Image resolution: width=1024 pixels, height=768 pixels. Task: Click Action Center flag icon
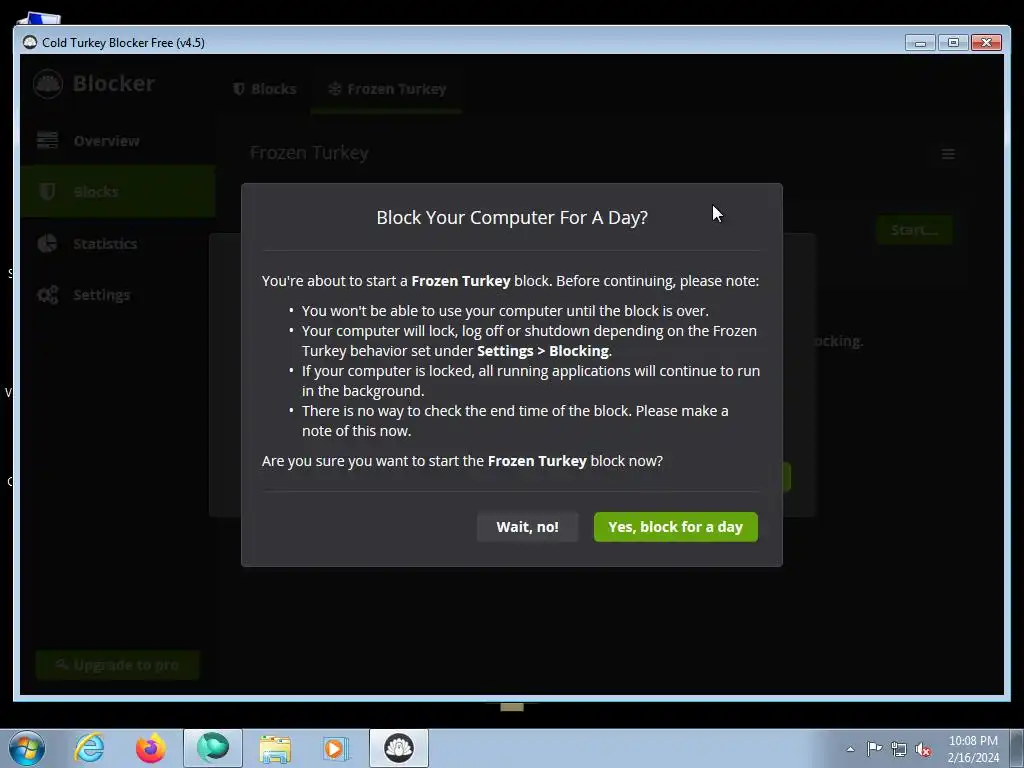(874, 749)
